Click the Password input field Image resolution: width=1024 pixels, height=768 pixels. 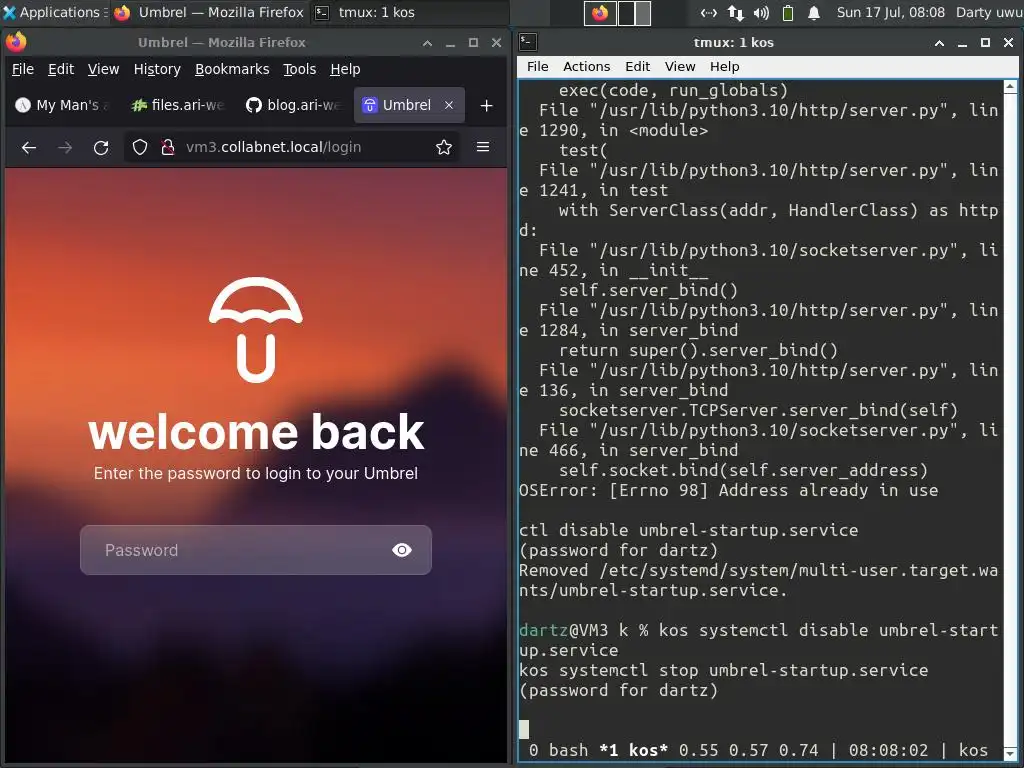click(x=255, y=550)
